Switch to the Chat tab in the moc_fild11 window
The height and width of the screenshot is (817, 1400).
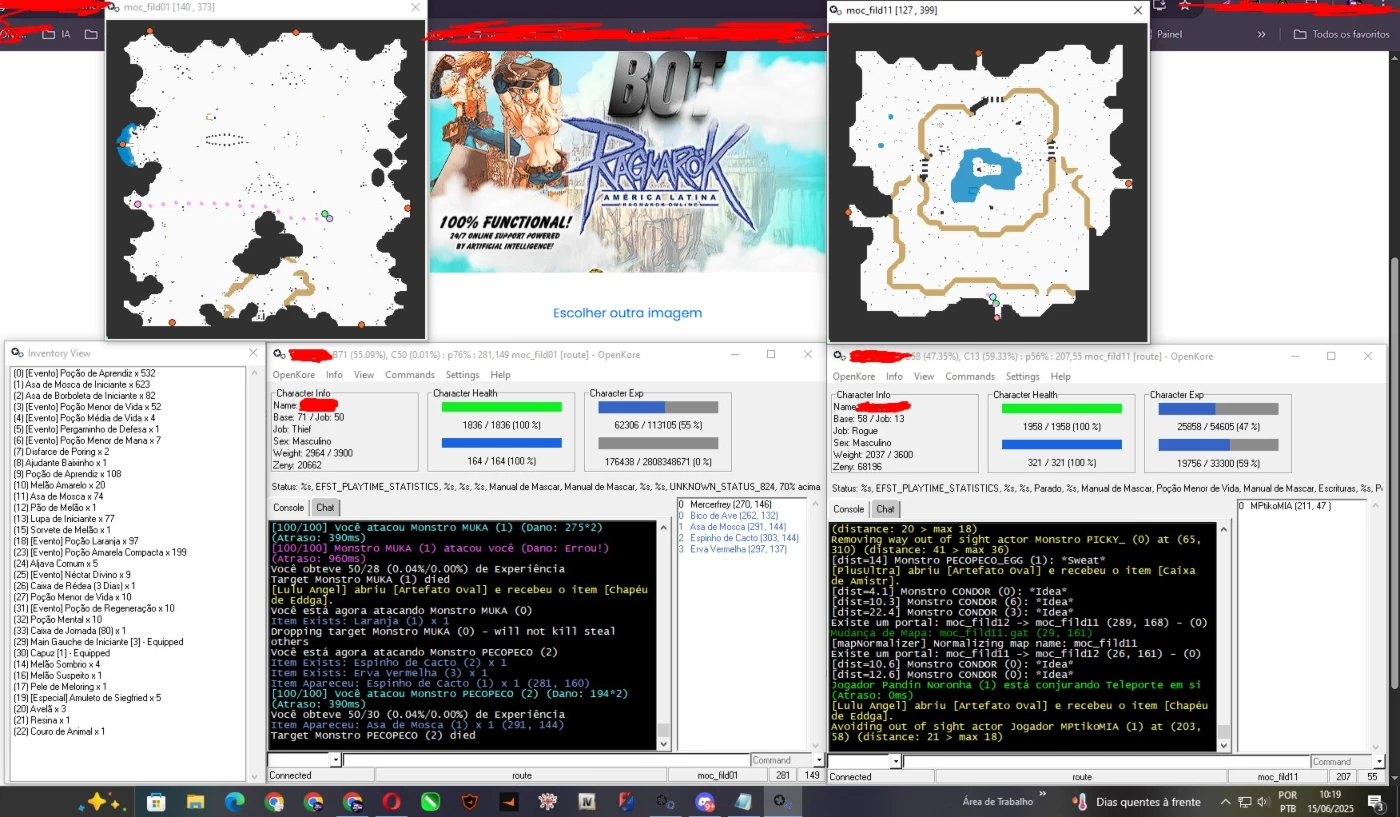885,509
